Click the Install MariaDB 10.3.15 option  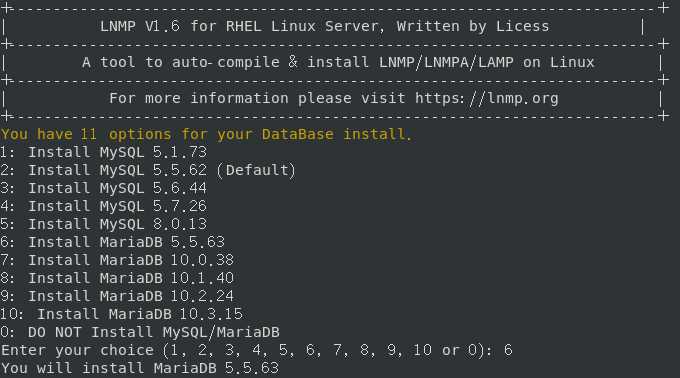click(121, 314)
